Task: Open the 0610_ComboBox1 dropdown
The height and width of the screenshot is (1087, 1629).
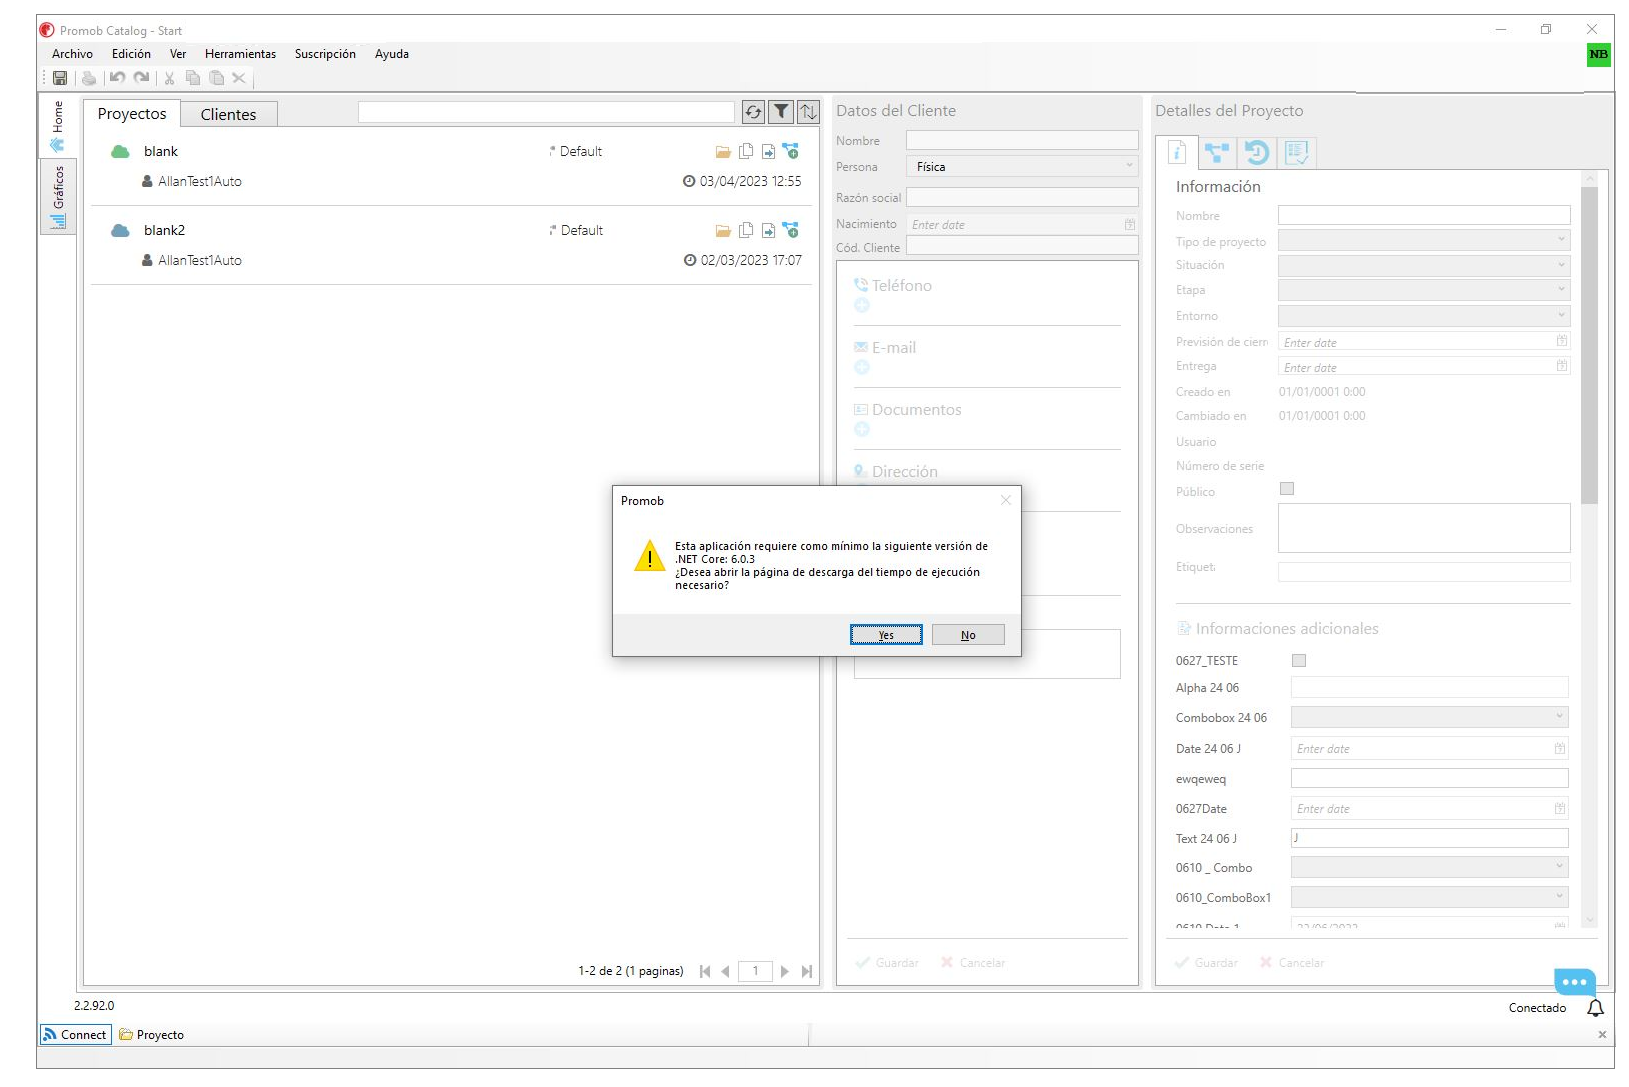Action: point(1429,897)
